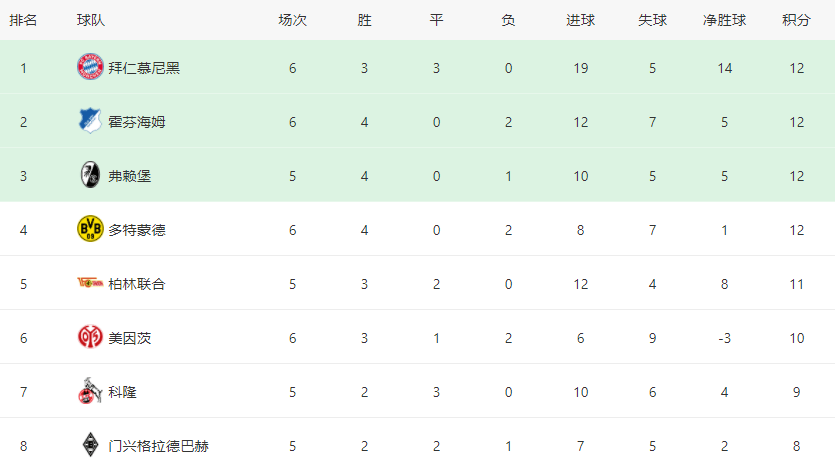Click the 失球 column header

tap(652, 20)
